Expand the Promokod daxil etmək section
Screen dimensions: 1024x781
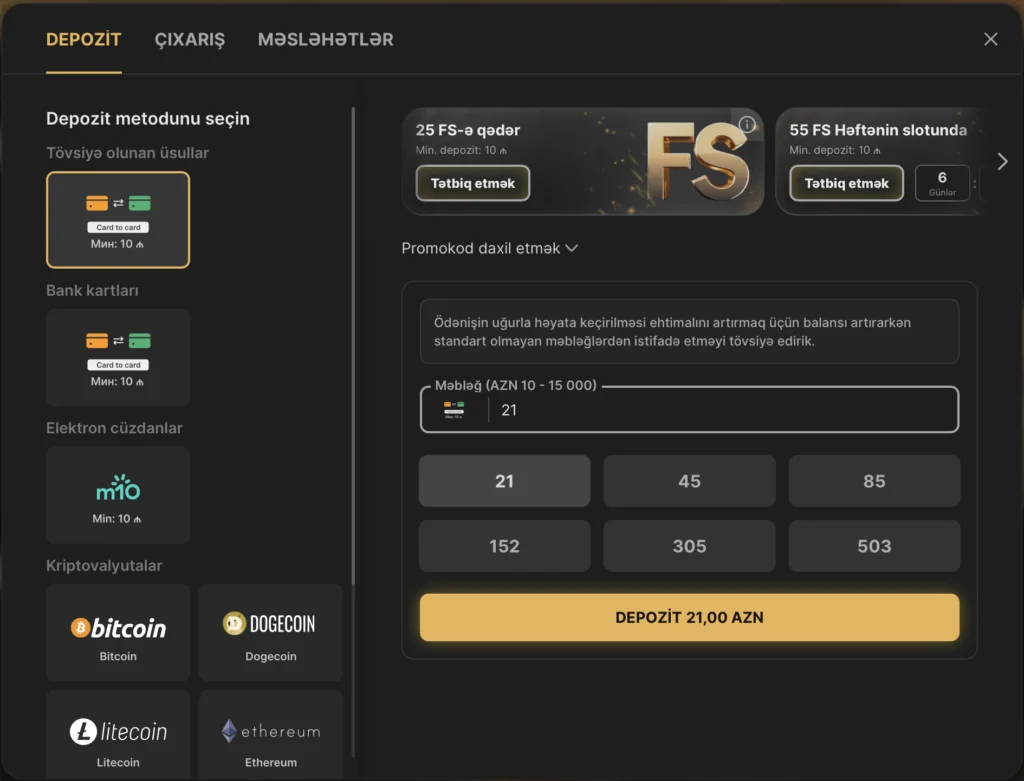click(490, 248)
